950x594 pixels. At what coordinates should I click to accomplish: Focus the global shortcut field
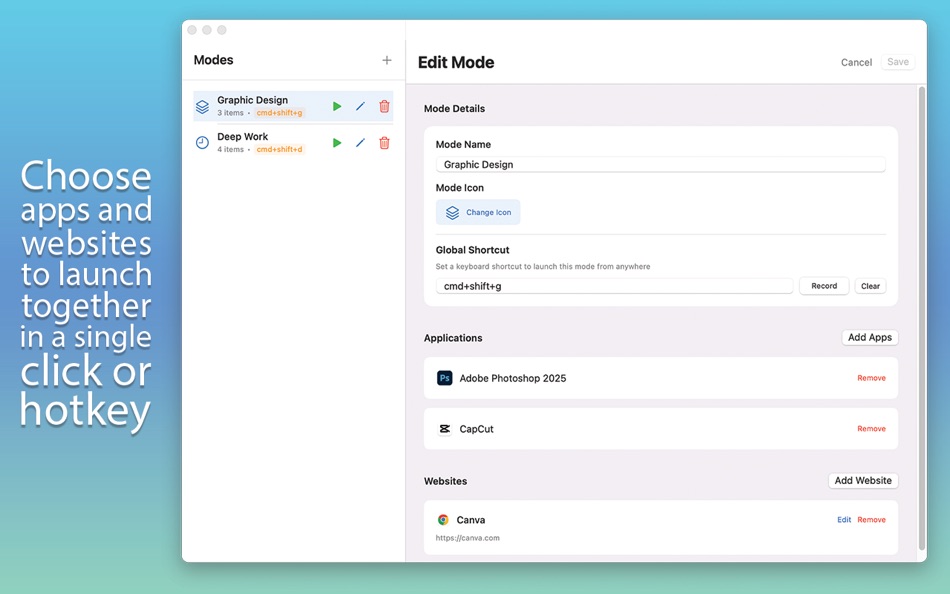pos(614,286)
